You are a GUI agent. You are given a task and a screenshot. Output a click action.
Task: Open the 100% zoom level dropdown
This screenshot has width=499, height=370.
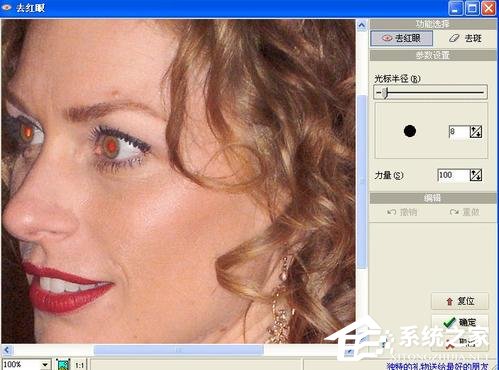click(45, 365)
